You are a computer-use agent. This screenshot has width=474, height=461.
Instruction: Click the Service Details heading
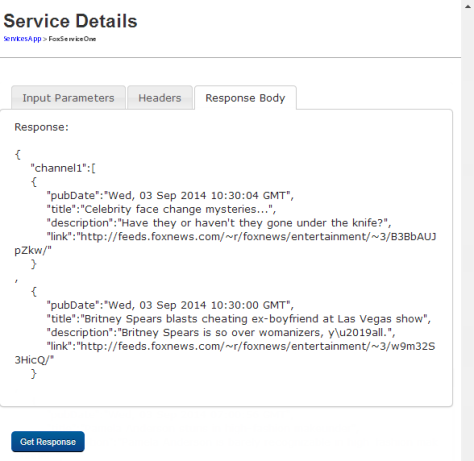pos(70,21)
